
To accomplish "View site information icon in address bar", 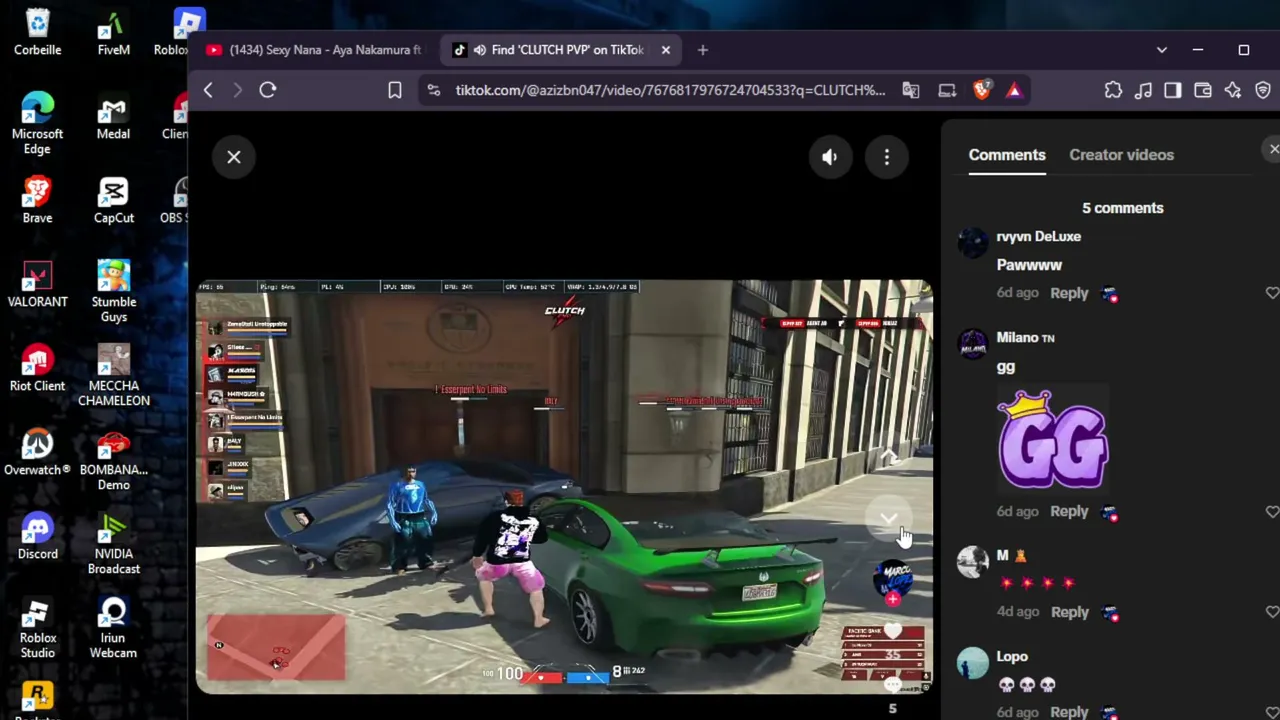I will tap(433, 90).
